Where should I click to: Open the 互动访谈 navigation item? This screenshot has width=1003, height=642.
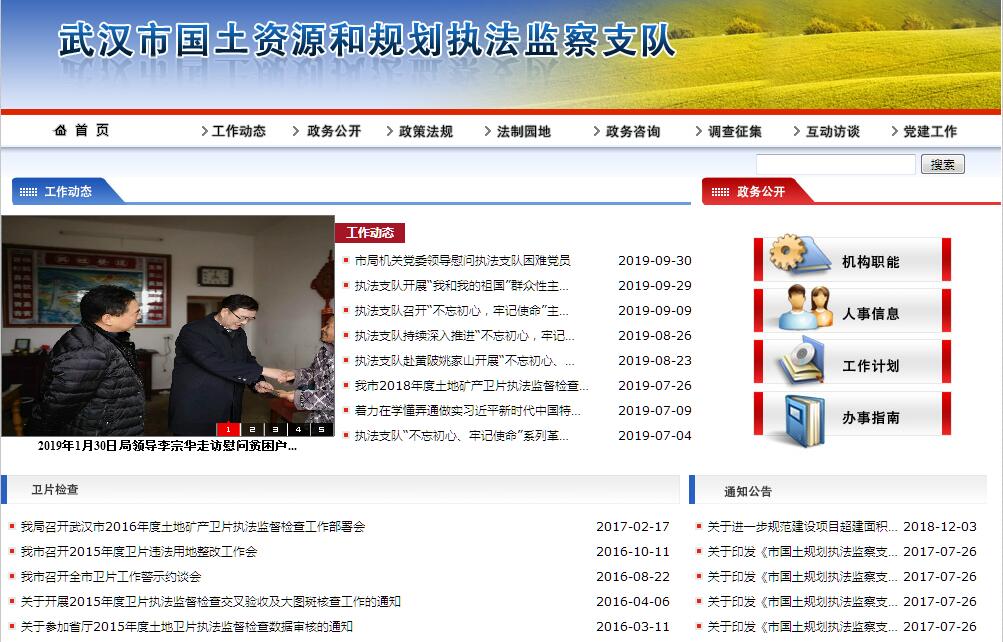click(x=832, y=131)
